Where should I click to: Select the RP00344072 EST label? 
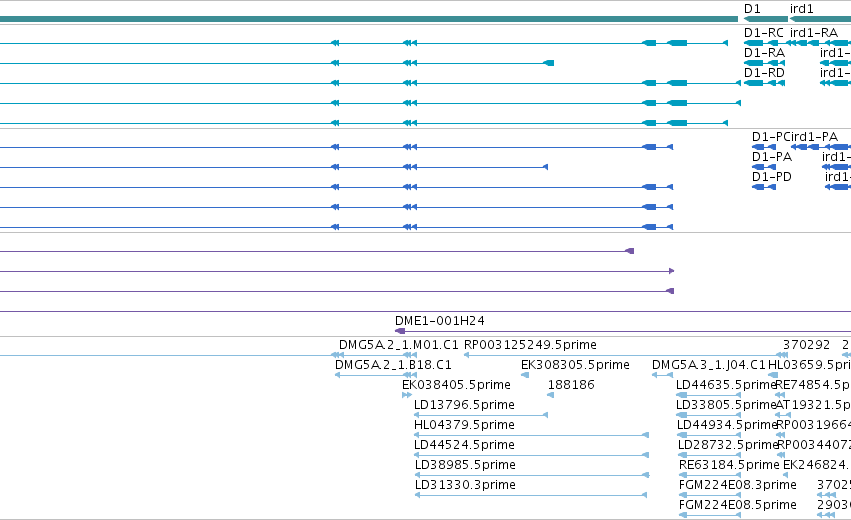coord(814,445)
